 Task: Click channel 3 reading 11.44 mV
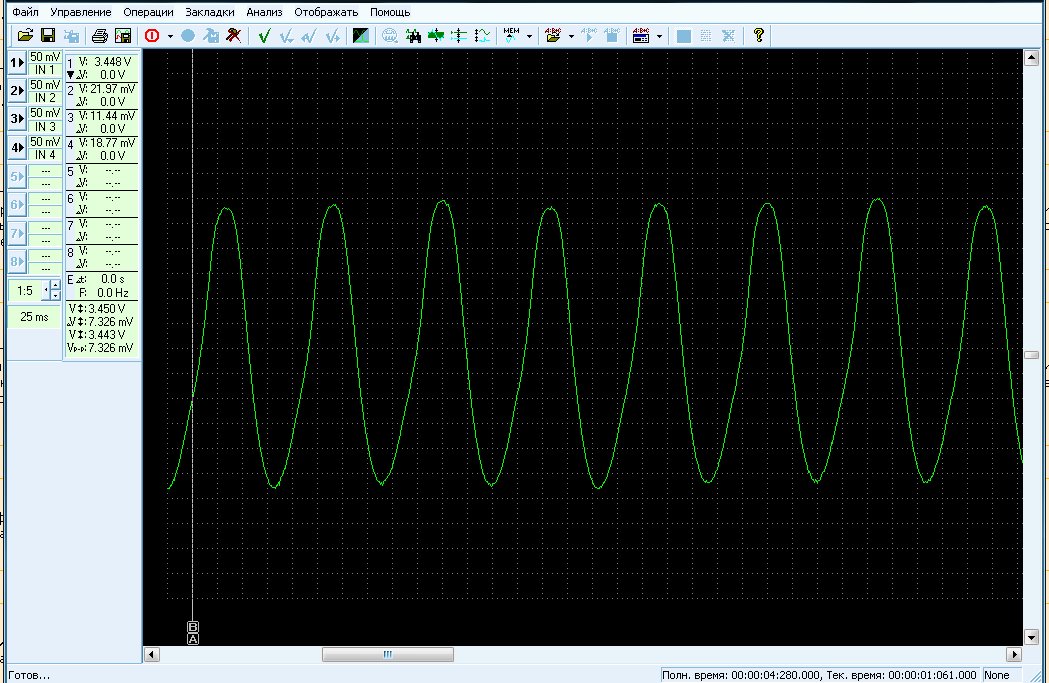112,116
